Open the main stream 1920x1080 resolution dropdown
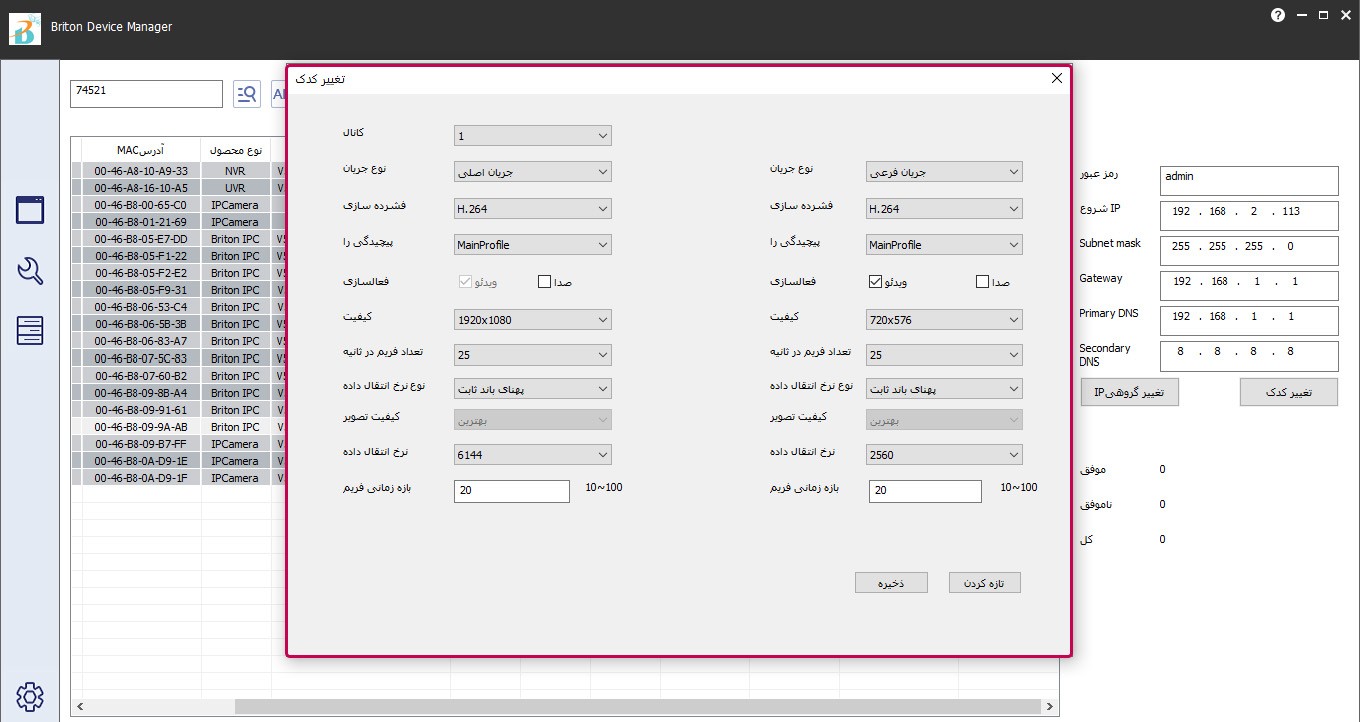 tap(532, 320)
